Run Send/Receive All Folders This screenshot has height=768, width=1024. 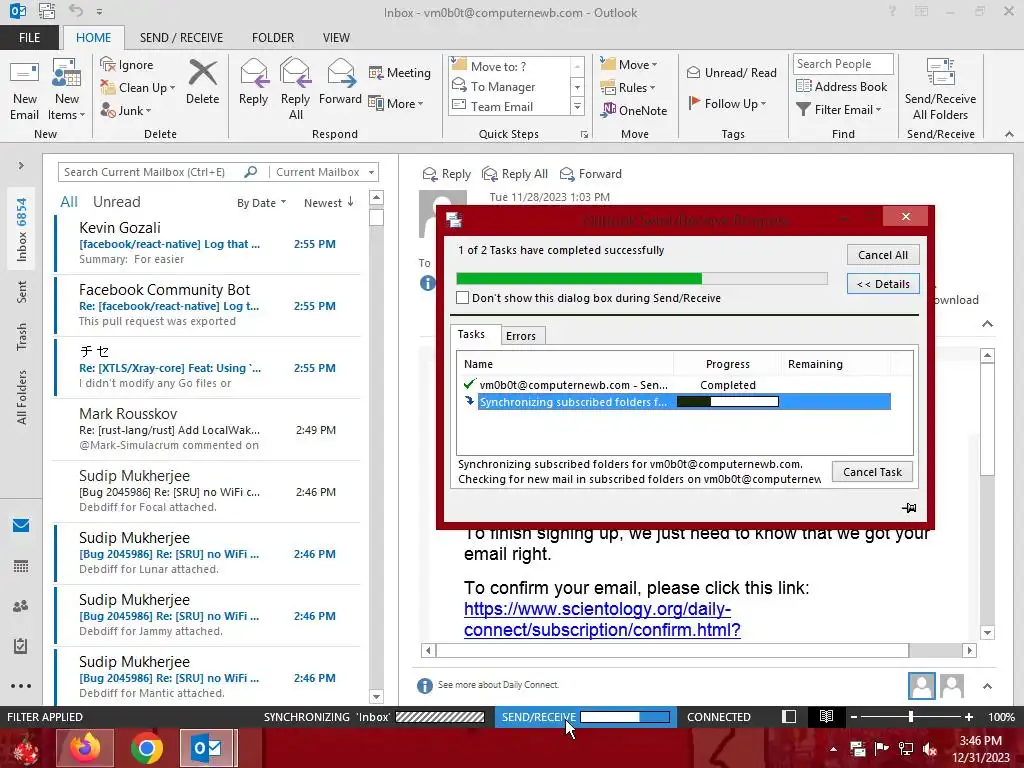(x=940, y=90)
